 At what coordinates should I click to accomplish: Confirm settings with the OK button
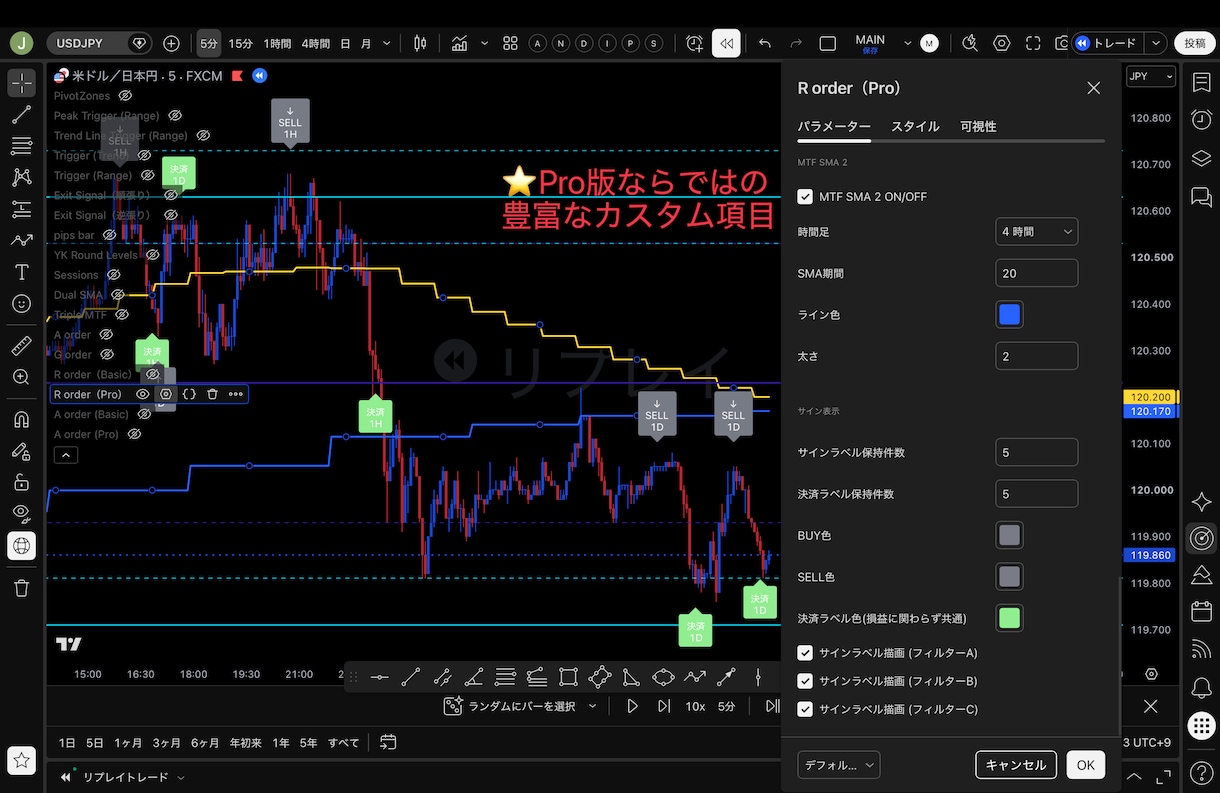[1085, 765]
